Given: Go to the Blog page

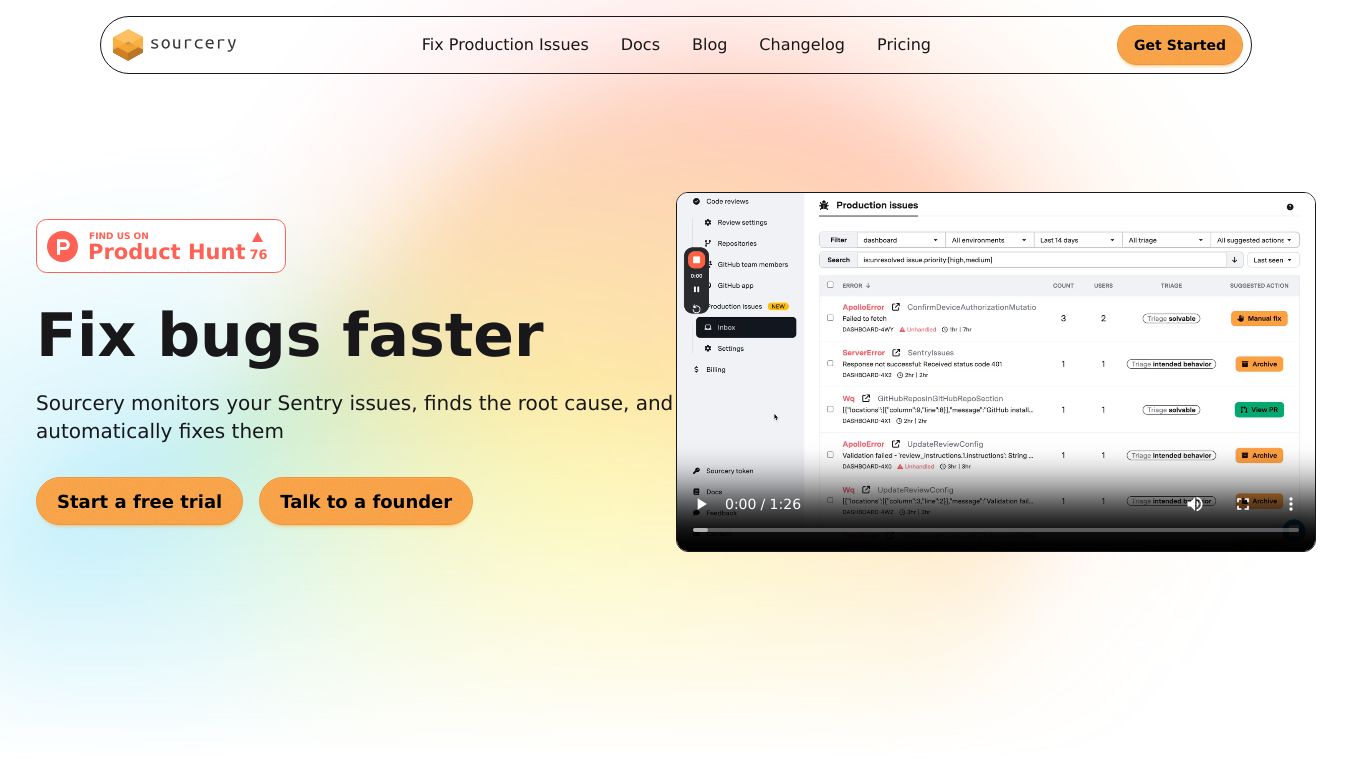Looking at the screenshot, I should (x=709, y=45).
